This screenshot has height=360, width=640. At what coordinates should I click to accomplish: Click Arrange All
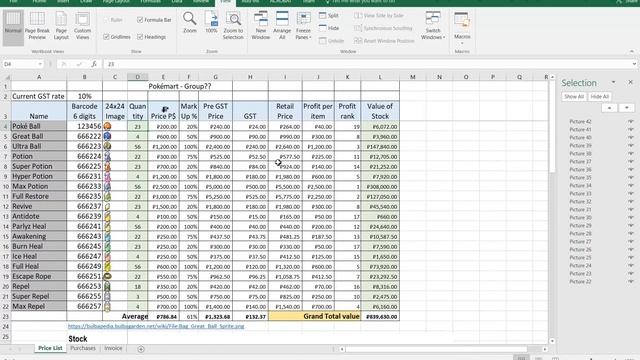282,26
